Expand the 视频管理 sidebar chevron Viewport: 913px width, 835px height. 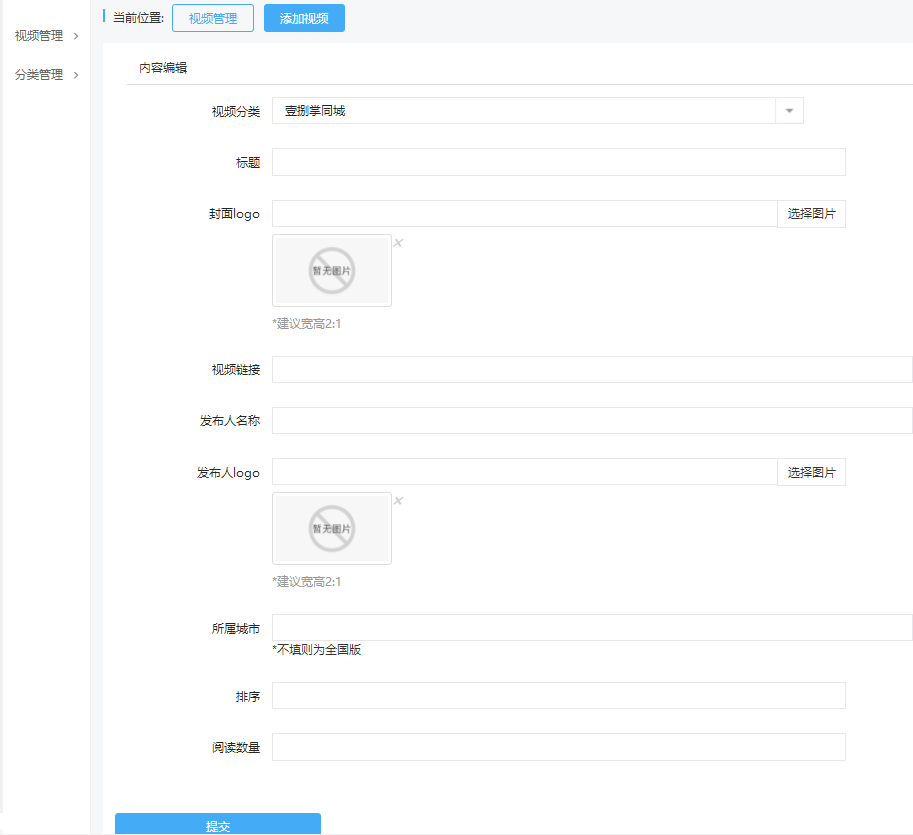click(76, 36)
